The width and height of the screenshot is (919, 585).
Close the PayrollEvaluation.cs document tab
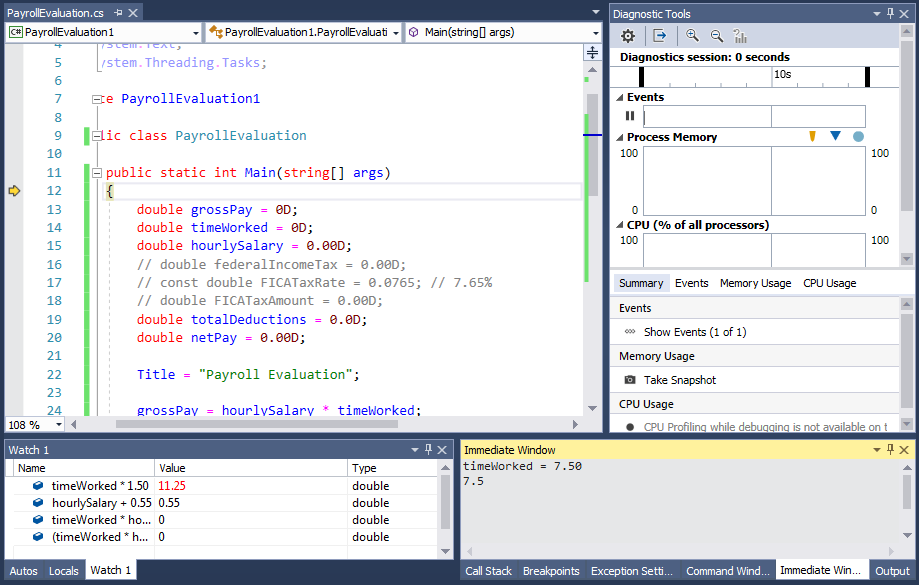(133, 13)
